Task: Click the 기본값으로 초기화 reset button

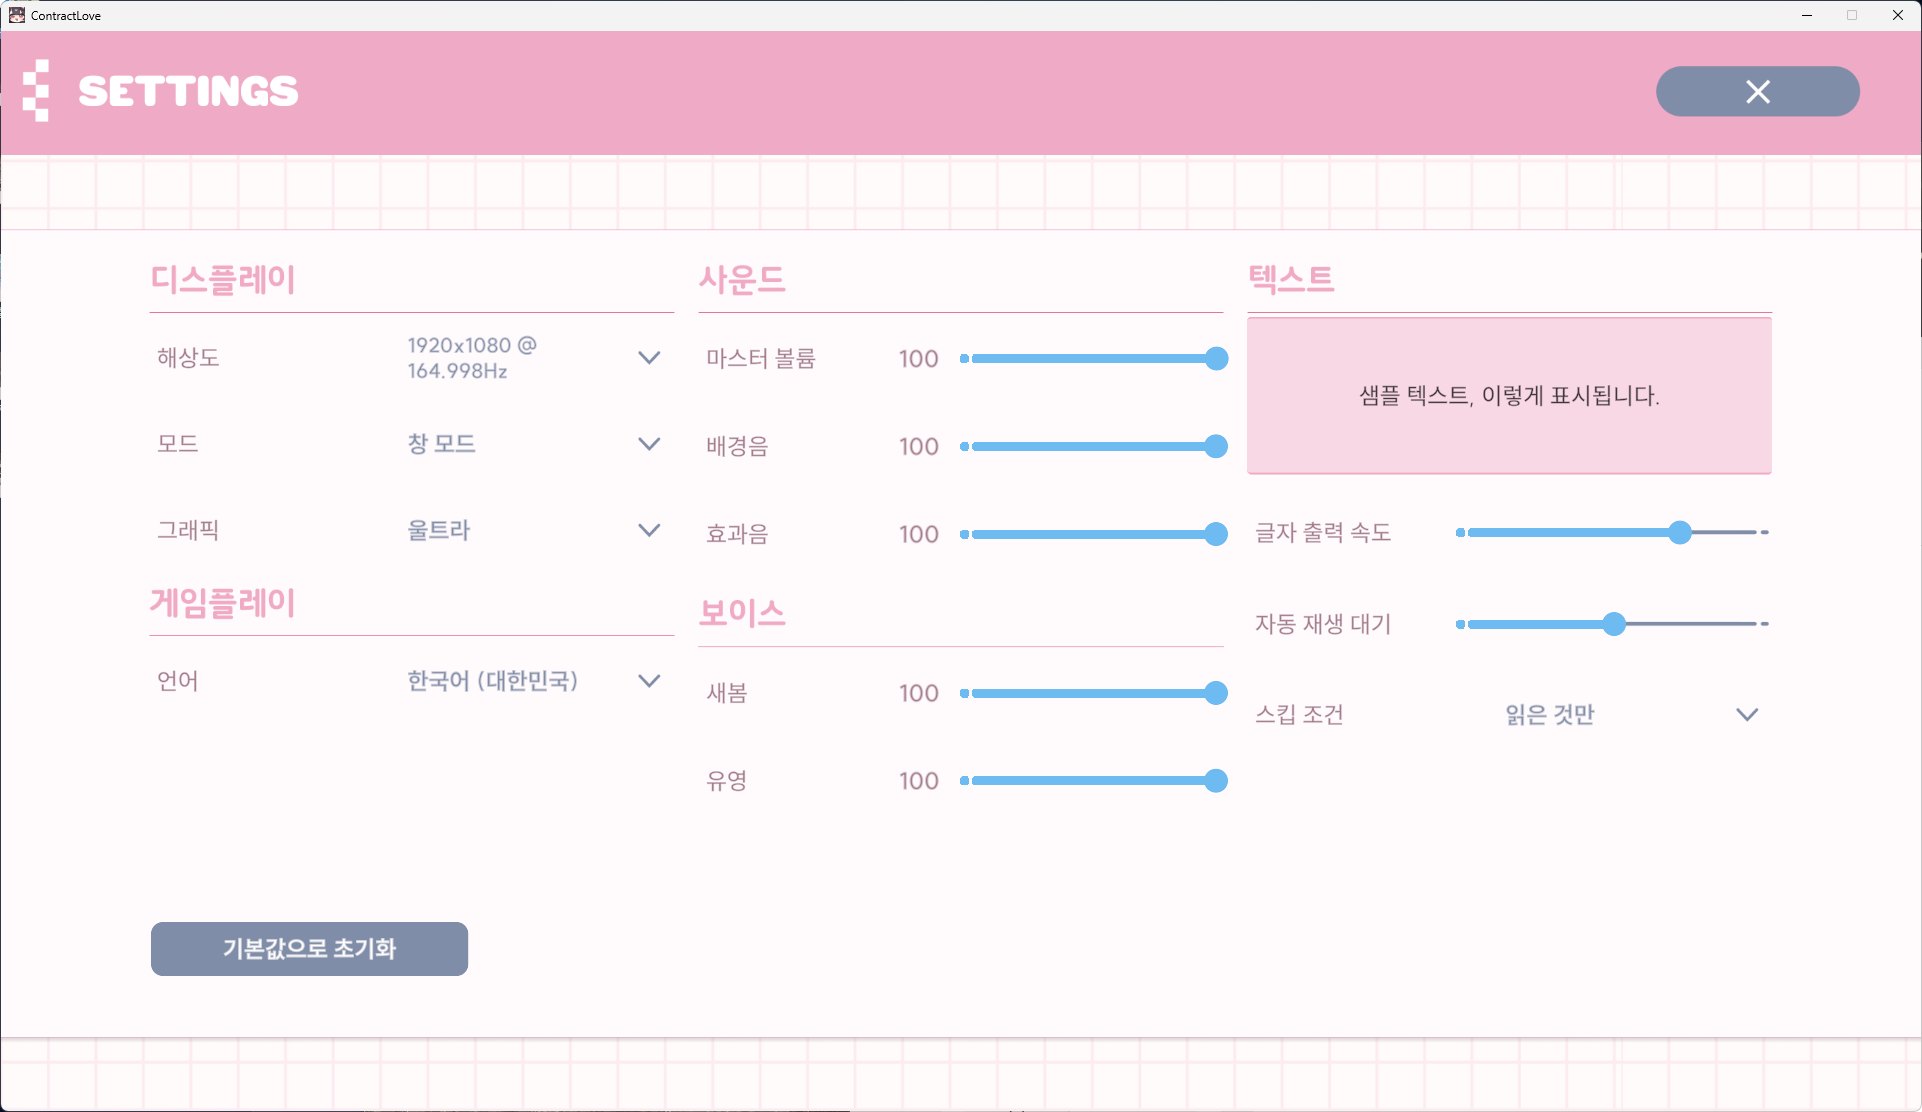Action: tap(309, 948)
